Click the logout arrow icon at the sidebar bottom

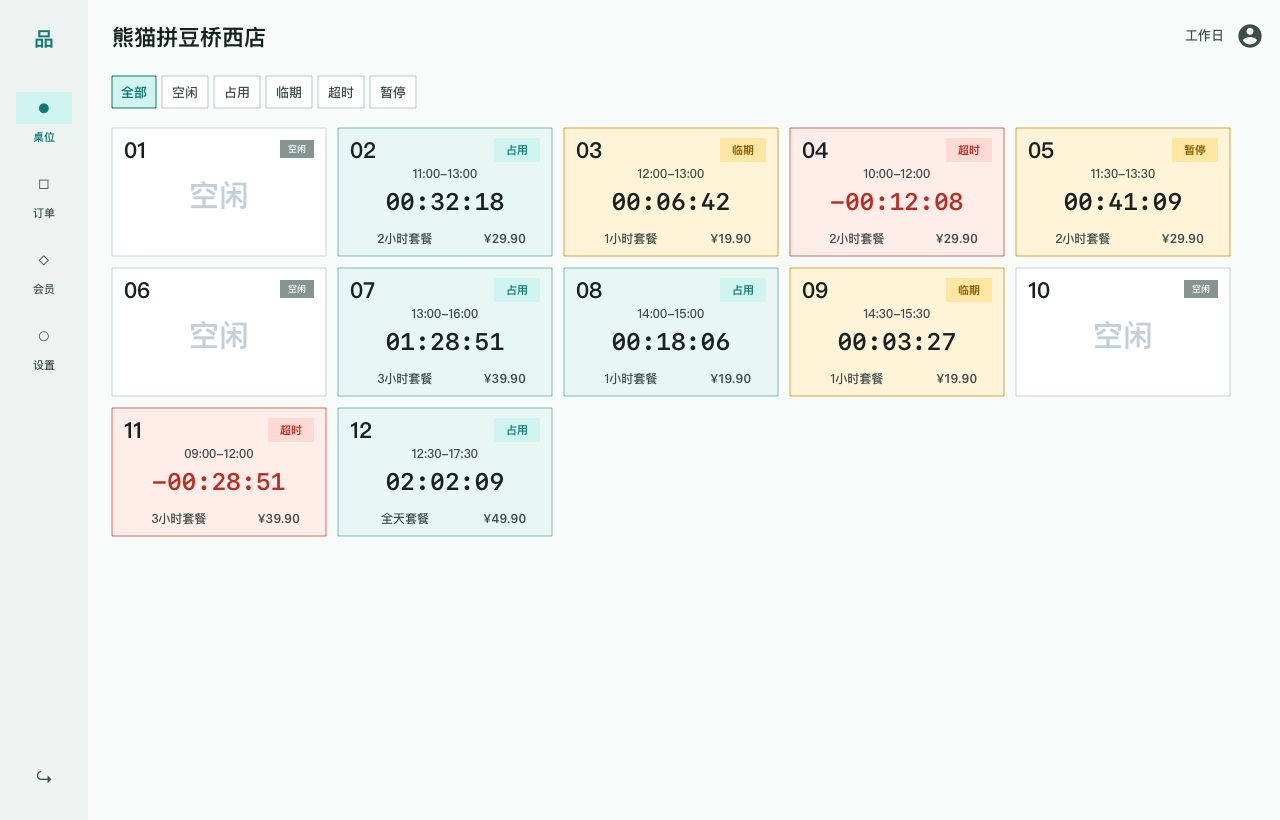point(44,777)
